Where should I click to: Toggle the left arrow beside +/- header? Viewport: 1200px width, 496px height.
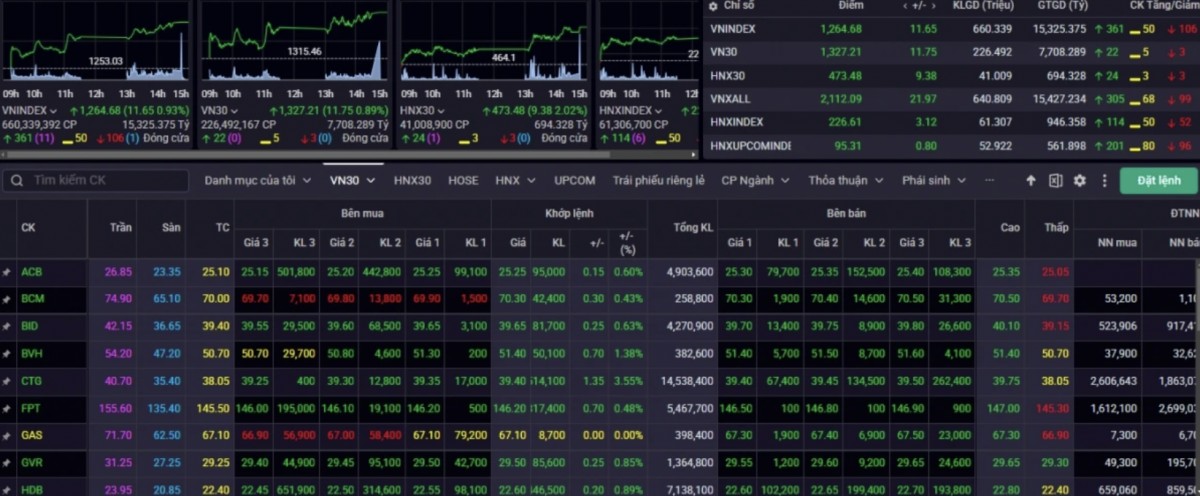click(906, 6)
